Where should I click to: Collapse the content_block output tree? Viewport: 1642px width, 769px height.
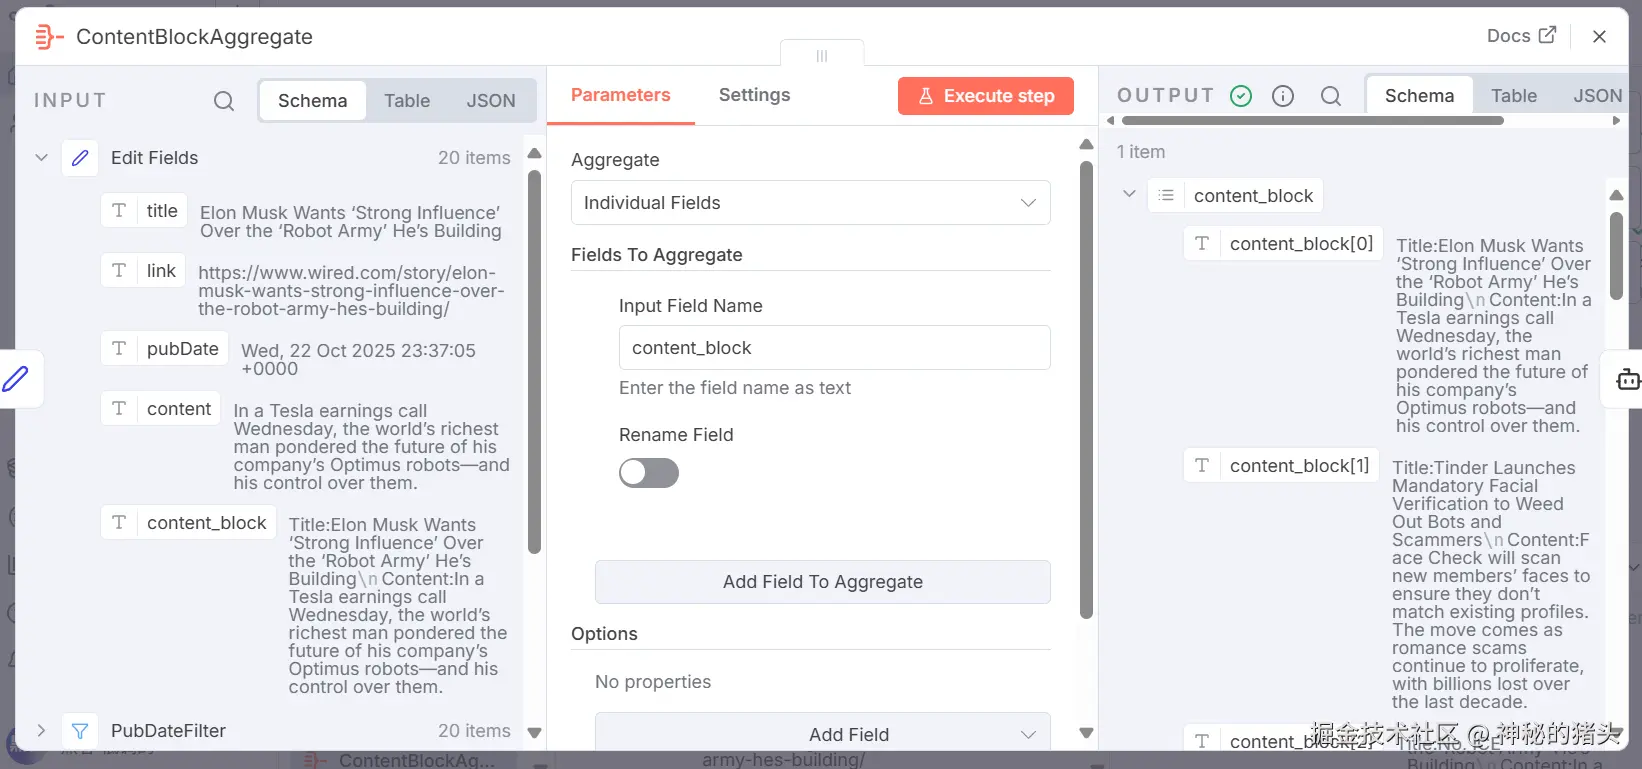tap(1129, 194)
